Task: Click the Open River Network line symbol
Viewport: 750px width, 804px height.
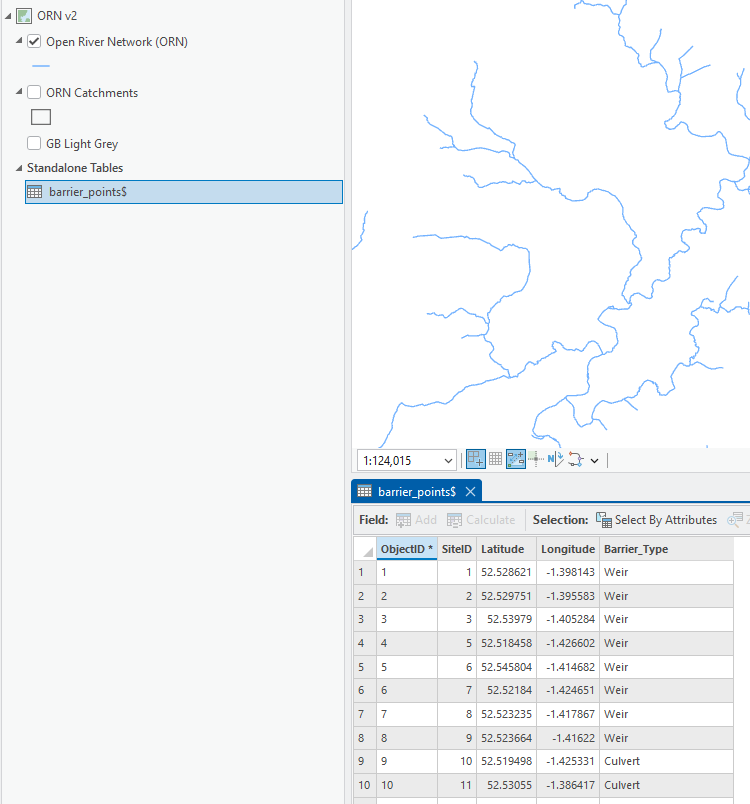Action: (41, 66)
